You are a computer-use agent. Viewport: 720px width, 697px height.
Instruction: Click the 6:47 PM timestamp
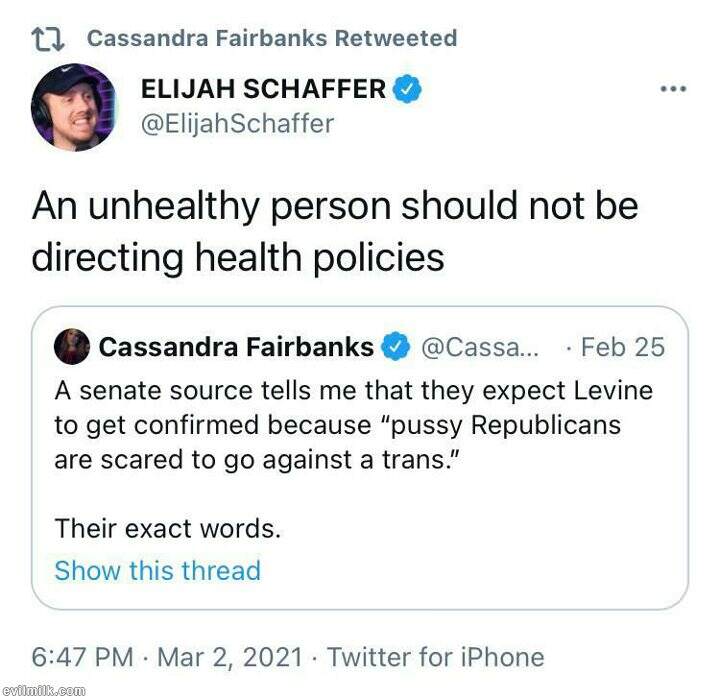point(82,657)
